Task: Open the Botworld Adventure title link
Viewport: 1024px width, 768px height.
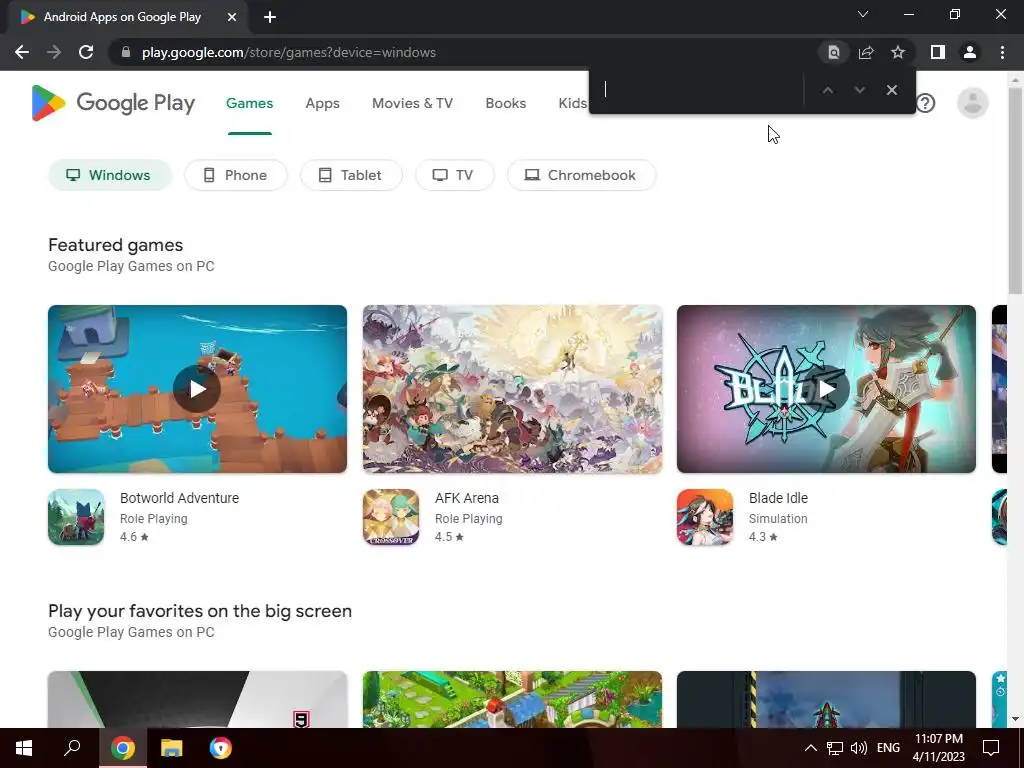Action: [x=180, y=498]
